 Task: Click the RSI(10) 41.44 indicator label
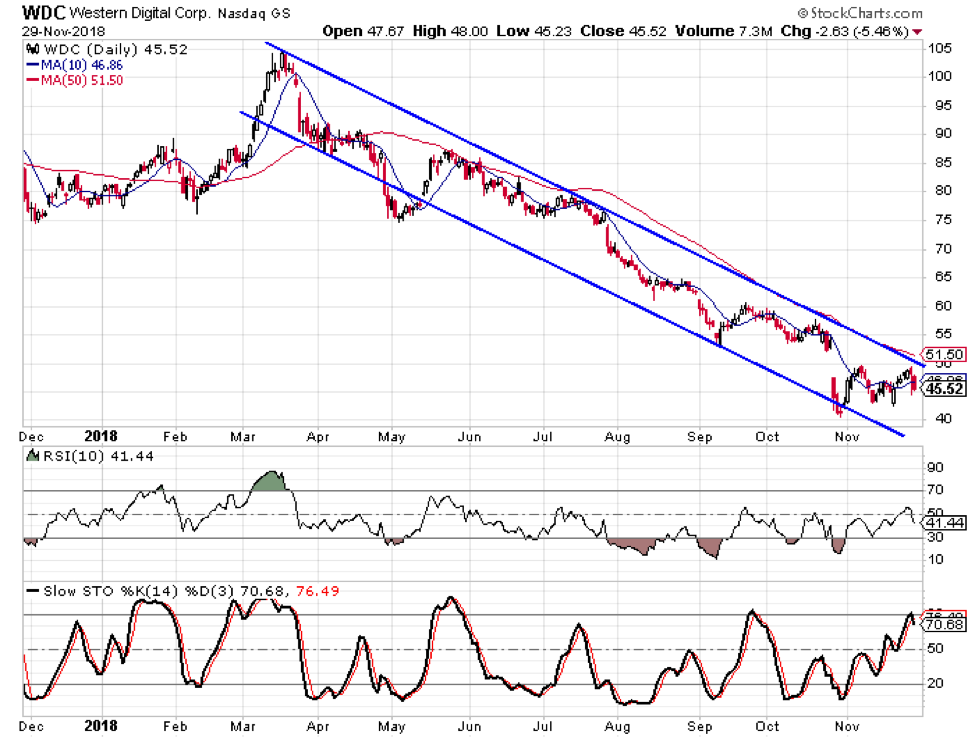tap(98, 456)
